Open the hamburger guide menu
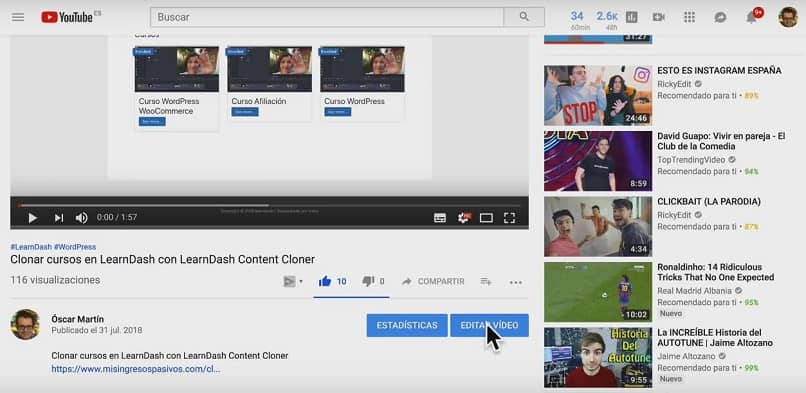Image resolution: width=806 pixels, height=393 pixels. (x=18, y=17)
